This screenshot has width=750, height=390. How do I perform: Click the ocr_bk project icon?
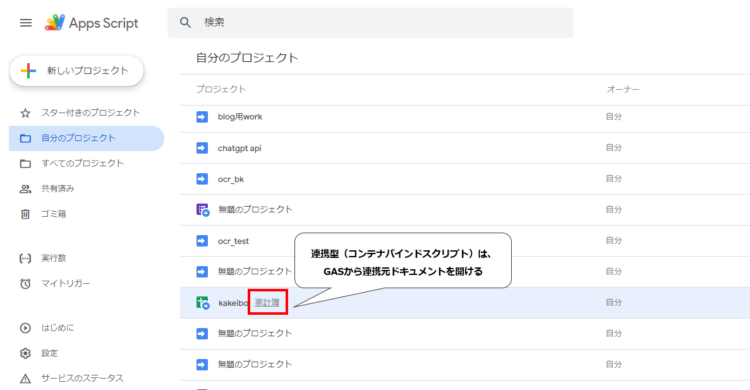(202, 179)
